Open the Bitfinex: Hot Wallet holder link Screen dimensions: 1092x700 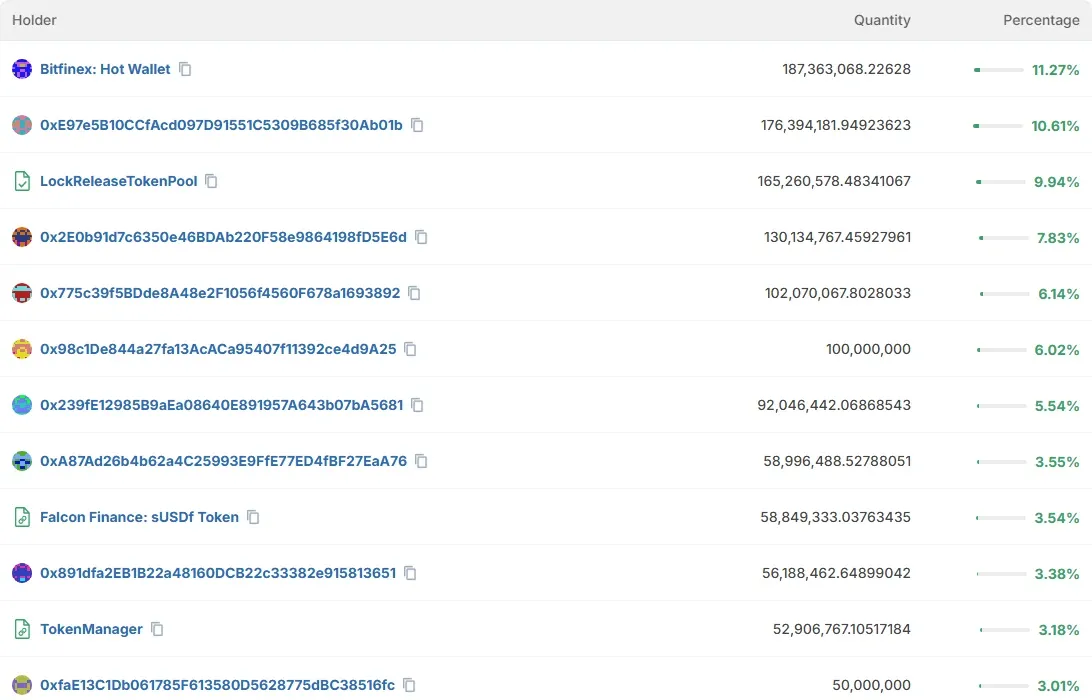(105, 69)
